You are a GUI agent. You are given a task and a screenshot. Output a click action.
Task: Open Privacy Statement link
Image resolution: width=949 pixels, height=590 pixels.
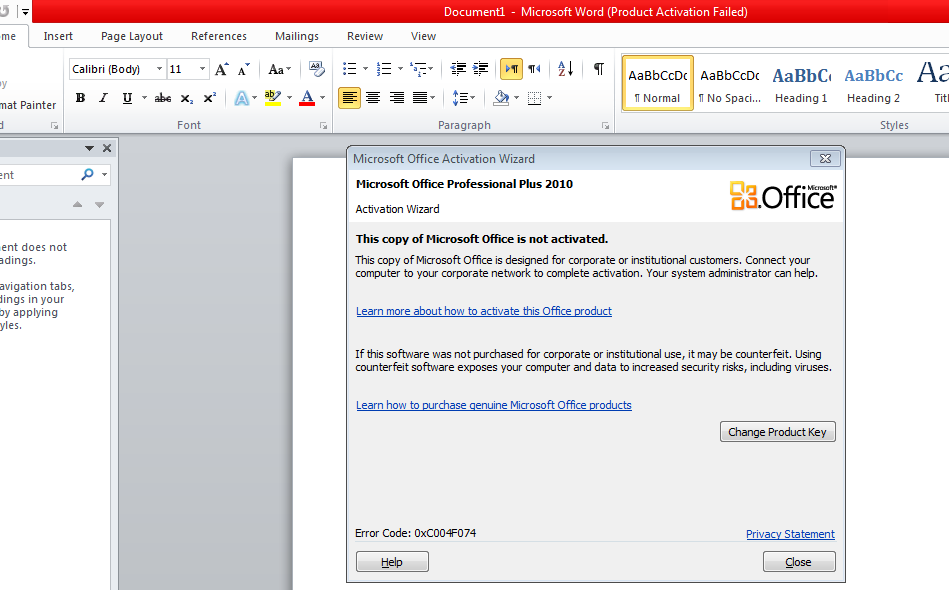click(x=790, y=534)
